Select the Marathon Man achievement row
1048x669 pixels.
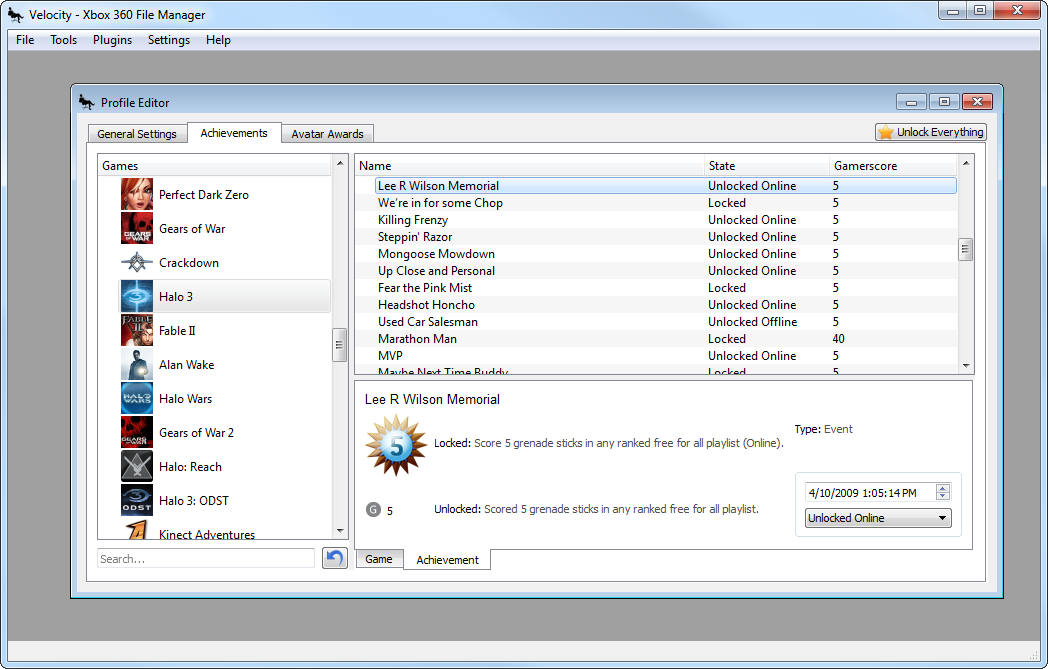click(x=656, y=339)
